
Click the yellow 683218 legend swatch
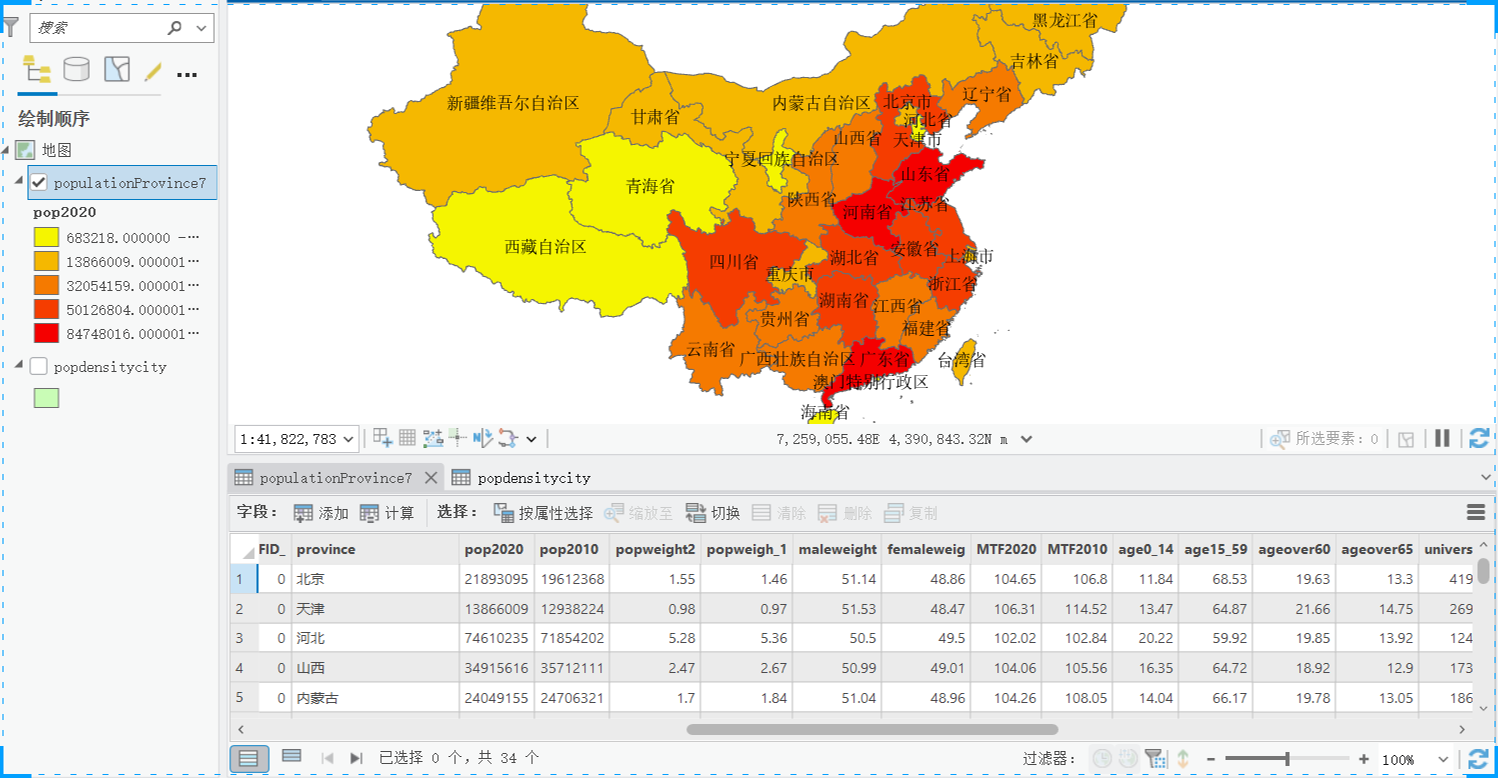pyautogui.click(x=46, y=238)
